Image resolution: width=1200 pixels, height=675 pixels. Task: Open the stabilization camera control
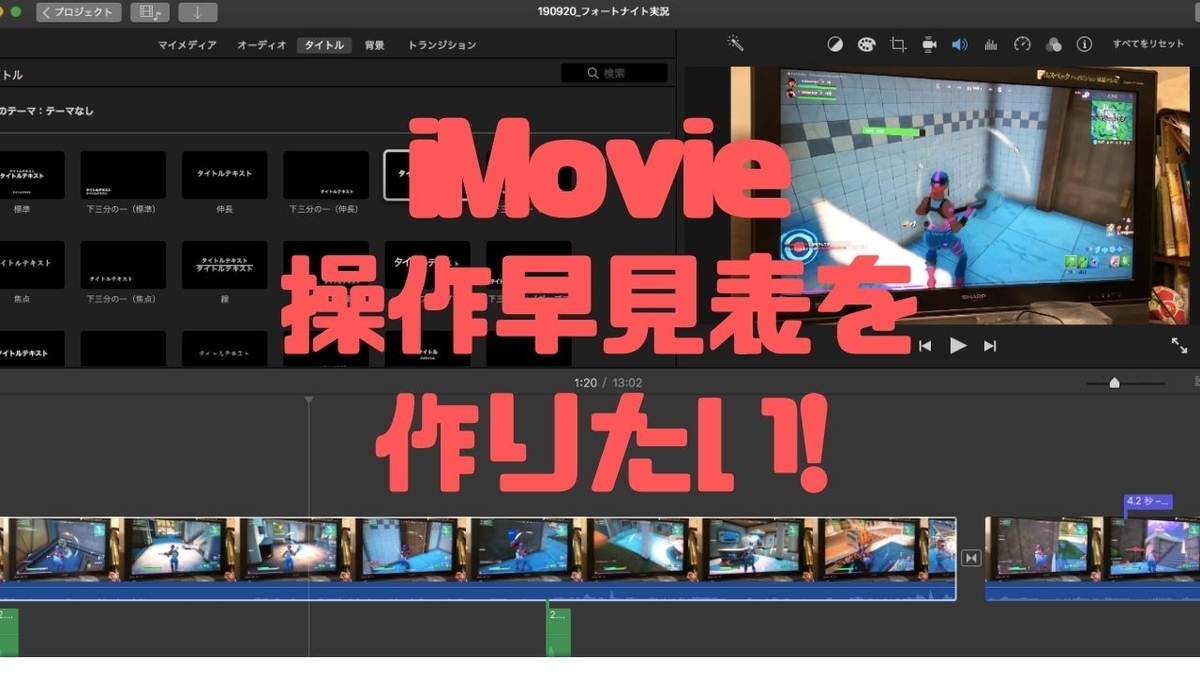pos(929,44)
